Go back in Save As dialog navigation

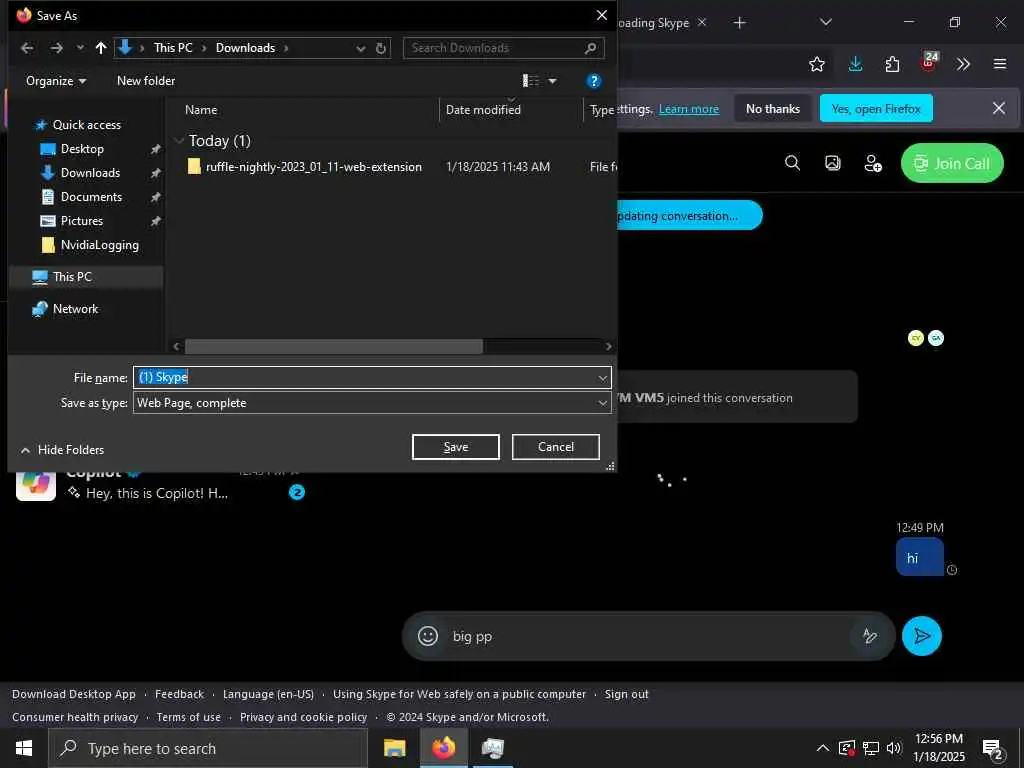(x=27, y=48)
